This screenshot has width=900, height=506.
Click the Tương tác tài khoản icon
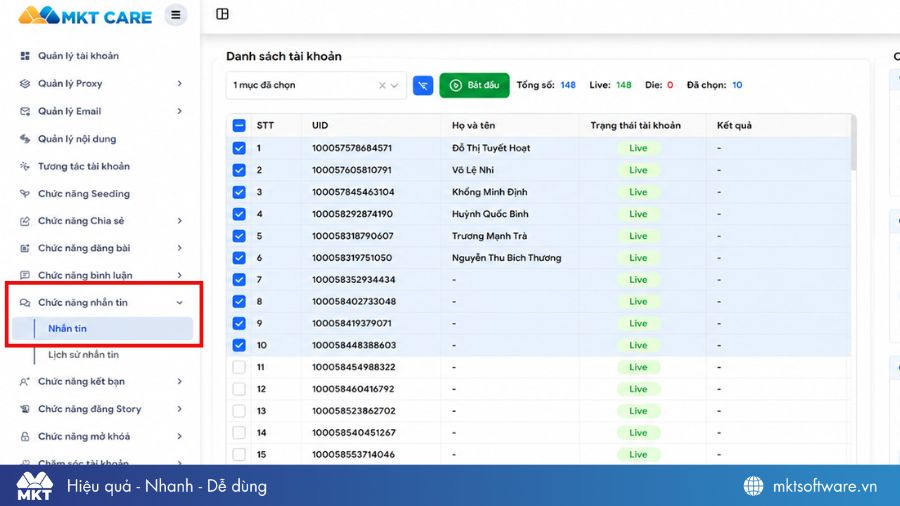click(25, 166)
